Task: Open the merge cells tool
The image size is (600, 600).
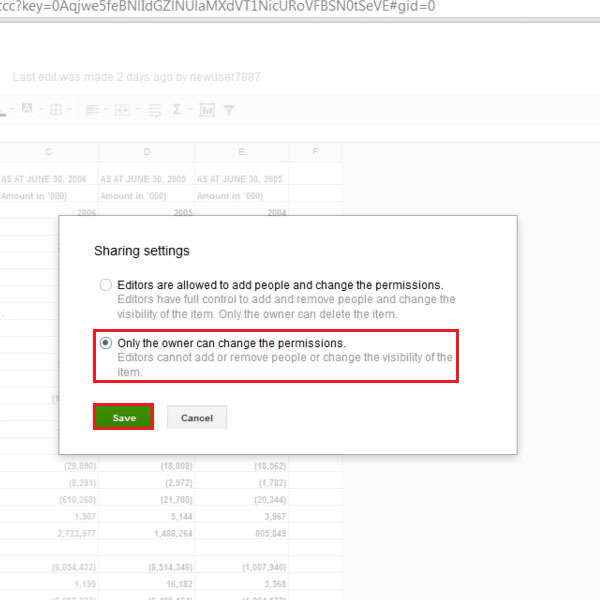Action: pyautogui.click(x=122, y=110)
